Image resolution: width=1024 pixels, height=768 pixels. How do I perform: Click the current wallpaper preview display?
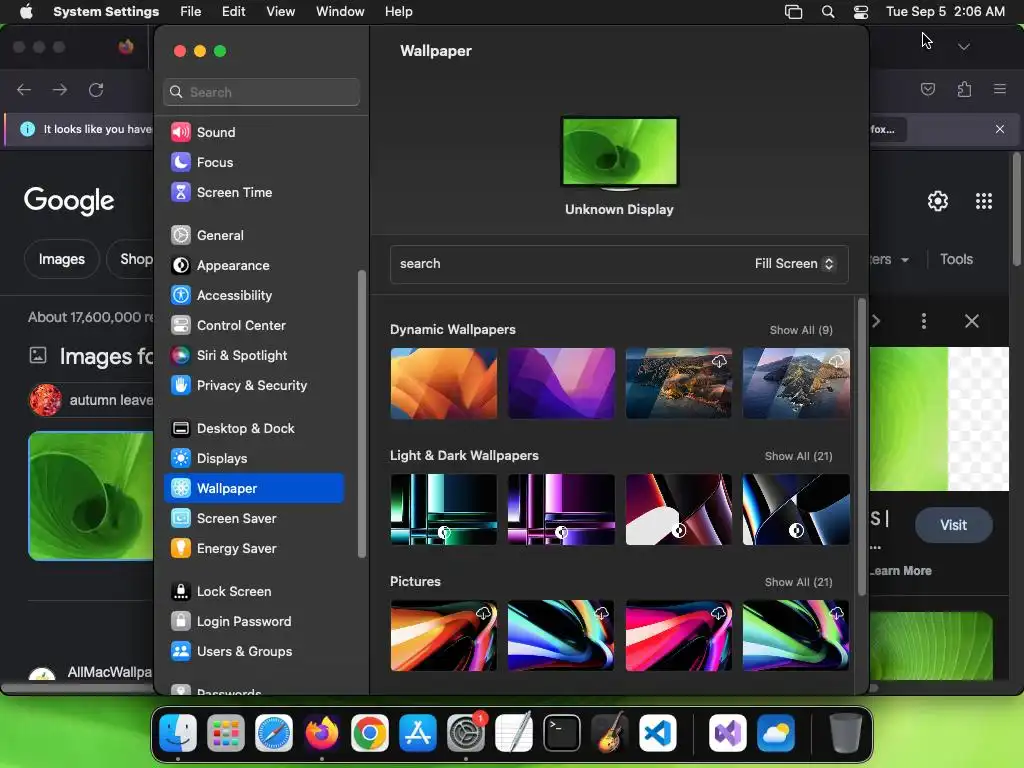tap(619, 152)
